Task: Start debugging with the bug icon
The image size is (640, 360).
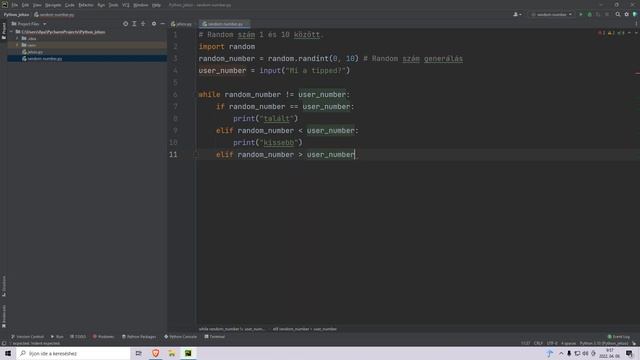Action: 589,15
